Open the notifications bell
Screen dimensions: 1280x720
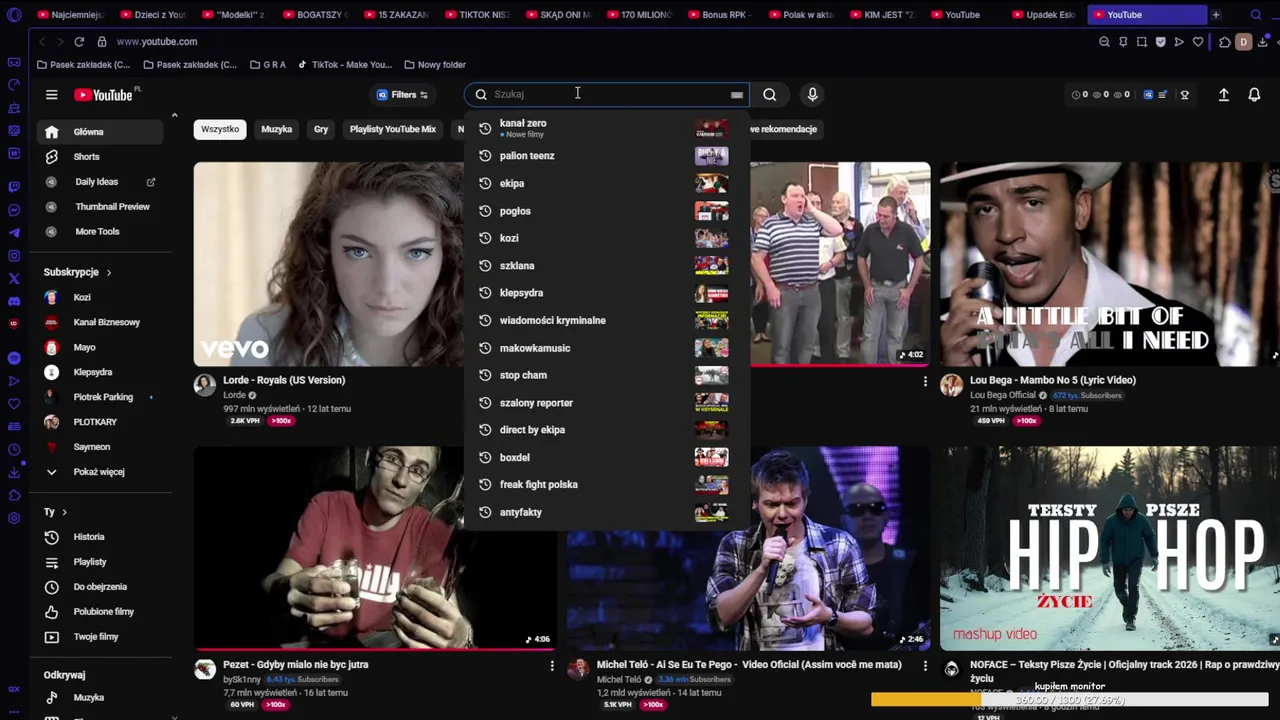coord(1254,94)
